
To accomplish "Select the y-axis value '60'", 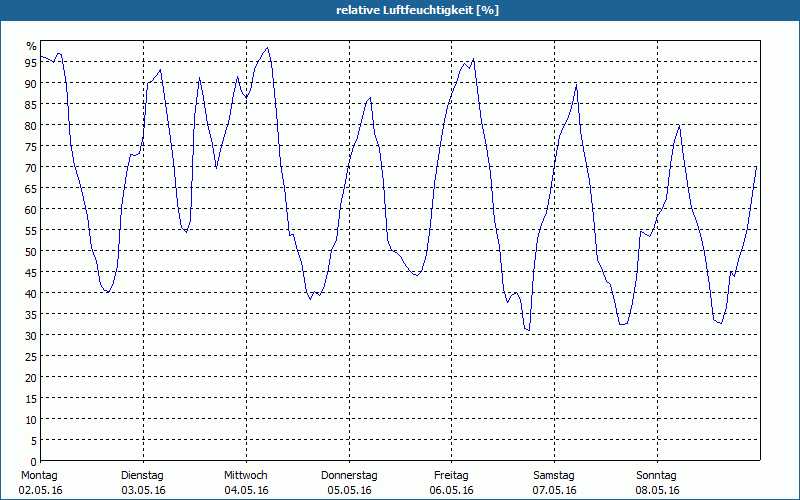I will [32, 209].
